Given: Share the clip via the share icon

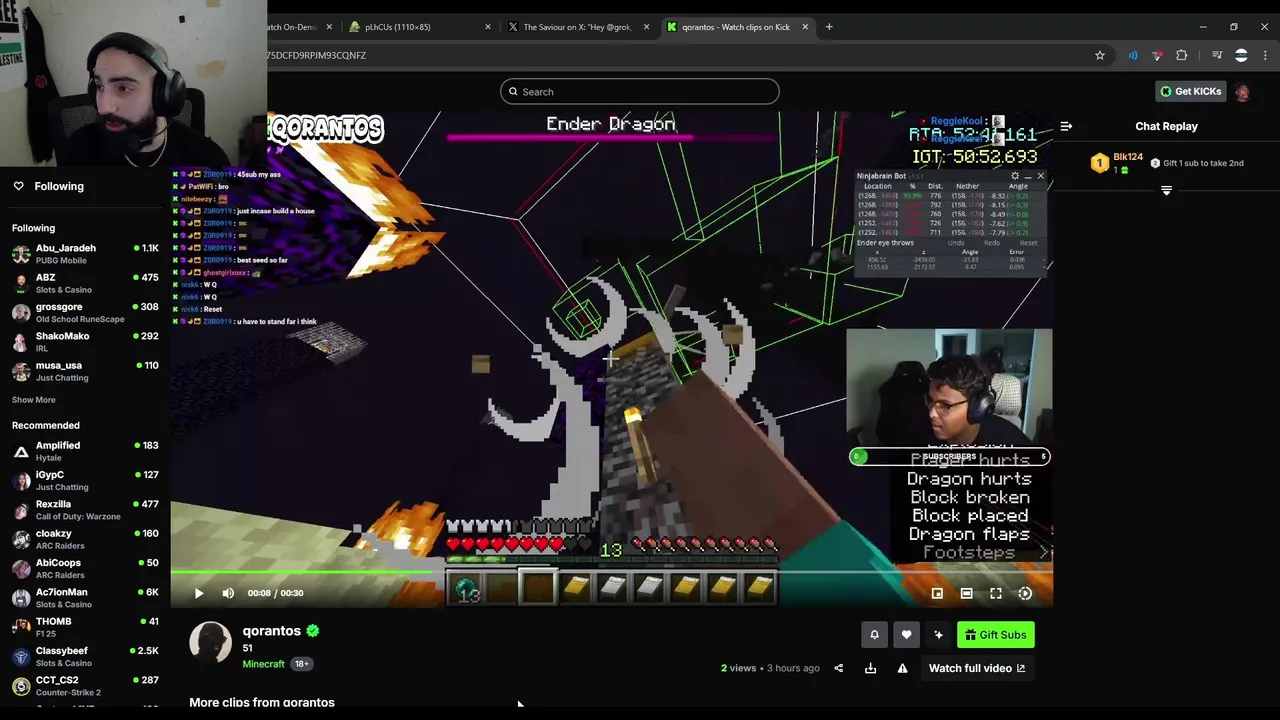Looking at the screenshot, I should [839, 668].
